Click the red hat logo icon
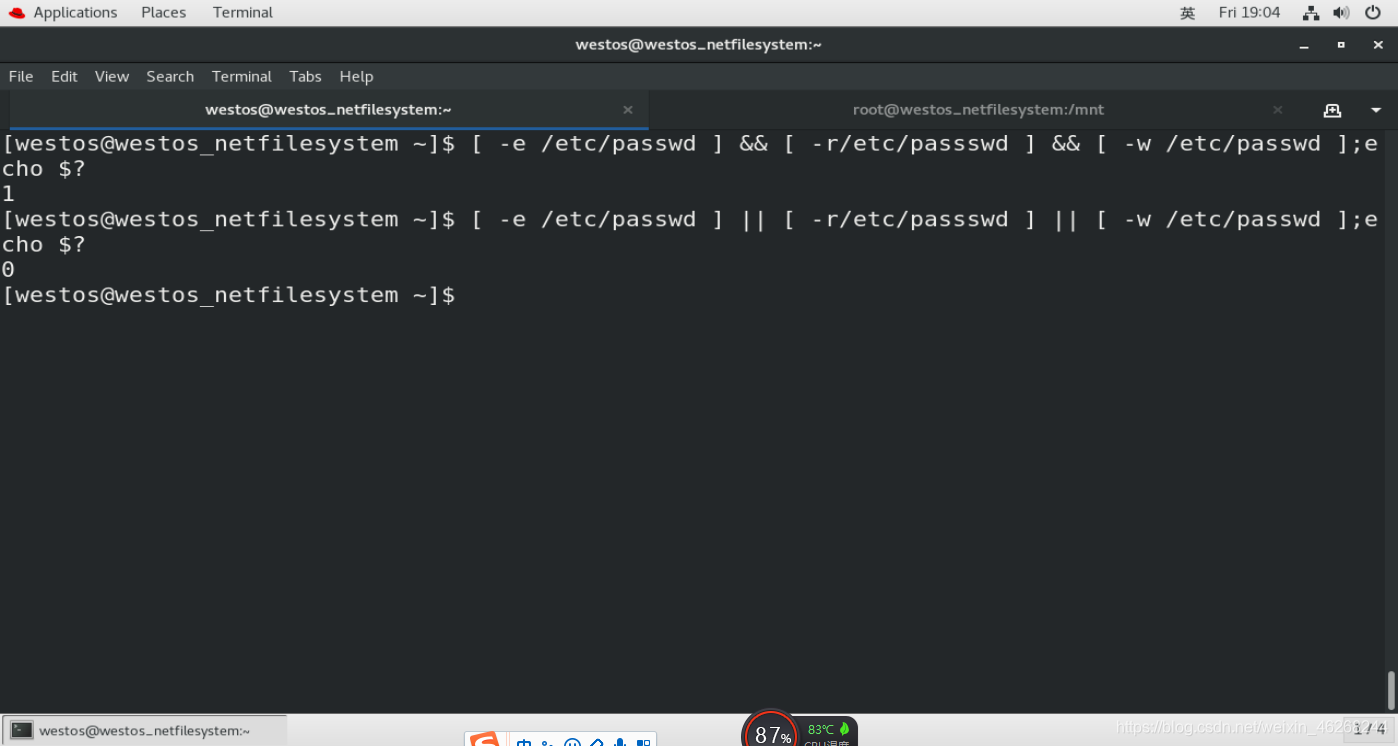 [x=16, y=12]
